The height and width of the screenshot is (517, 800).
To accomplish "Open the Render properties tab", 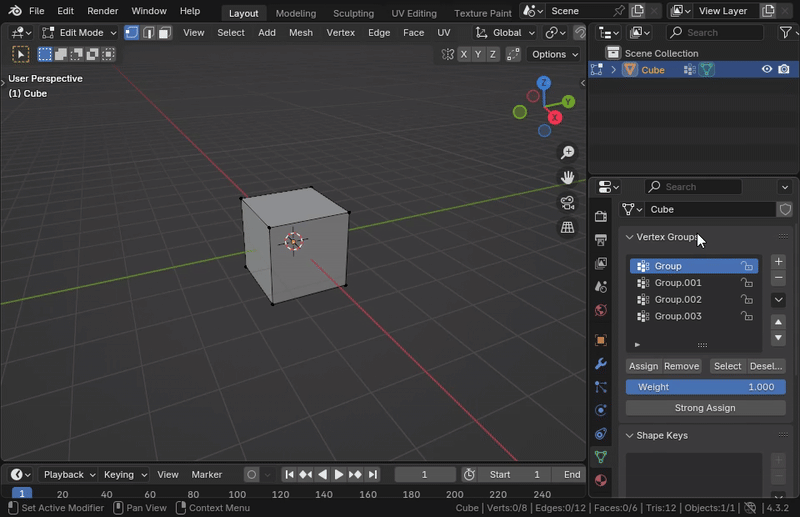I will 600,216.
